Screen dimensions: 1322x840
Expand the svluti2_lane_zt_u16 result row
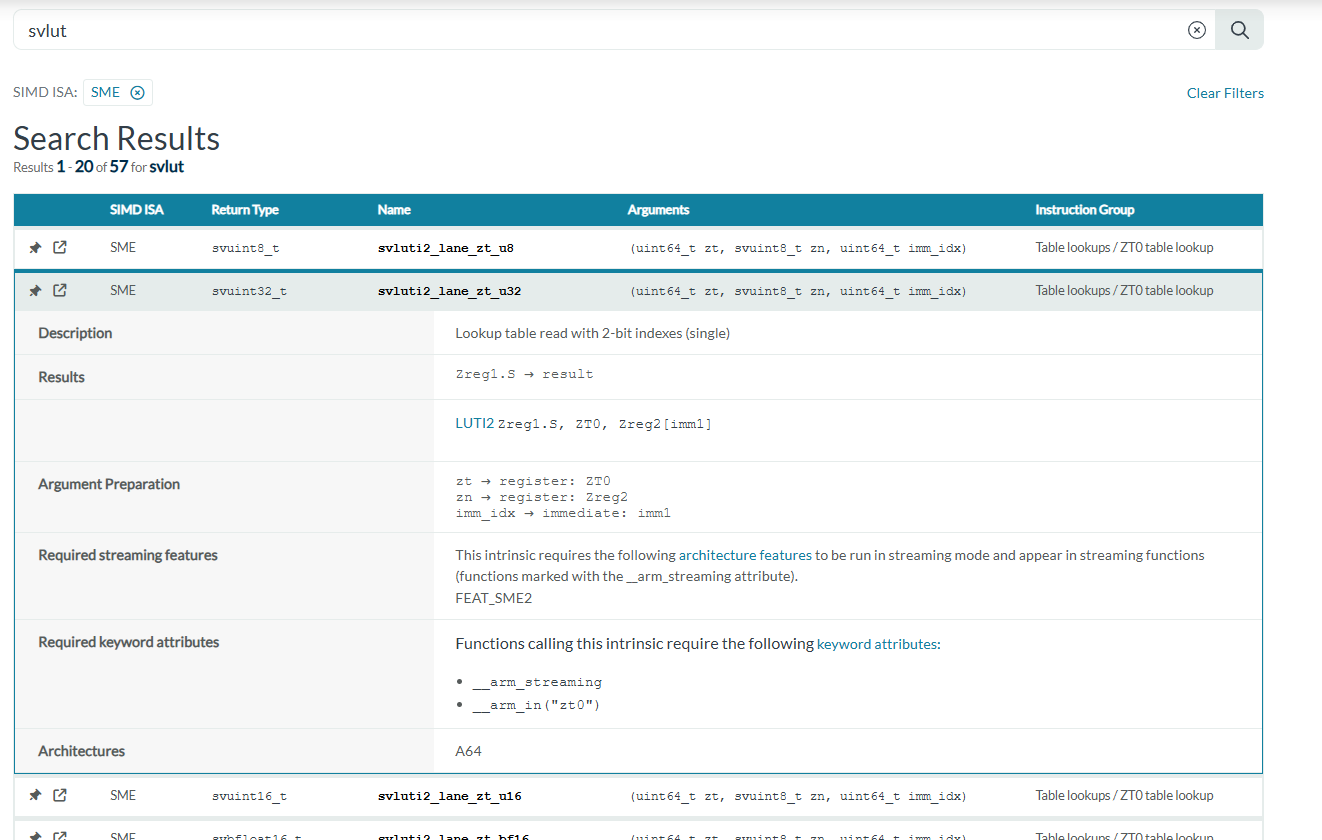(449, 797)
